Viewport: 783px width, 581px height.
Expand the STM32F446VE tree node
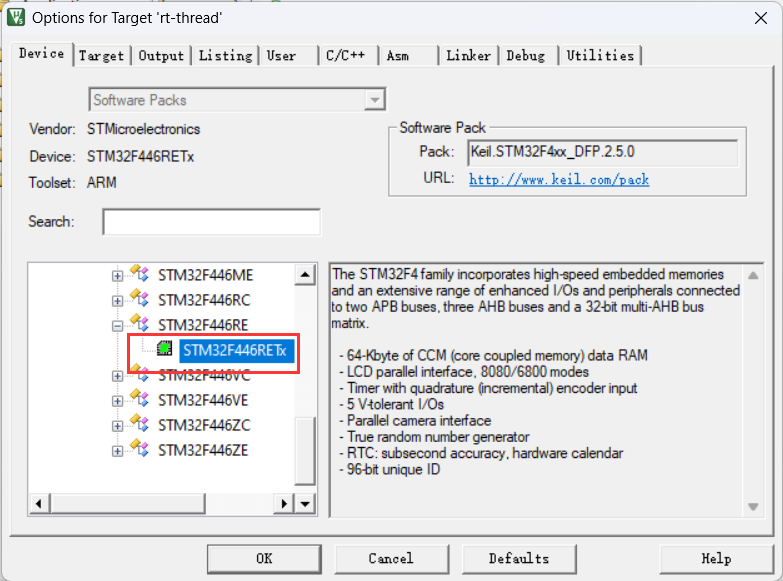click(117, 401)
